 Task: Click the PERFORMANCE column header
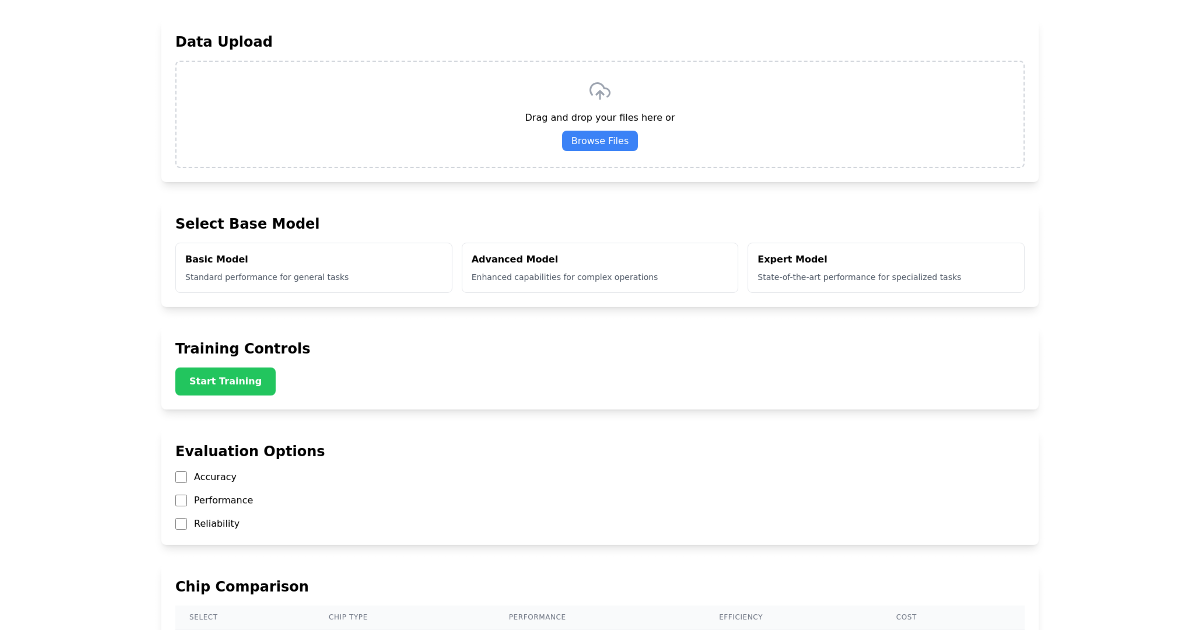pyautogui.click(x=537, y=617)
